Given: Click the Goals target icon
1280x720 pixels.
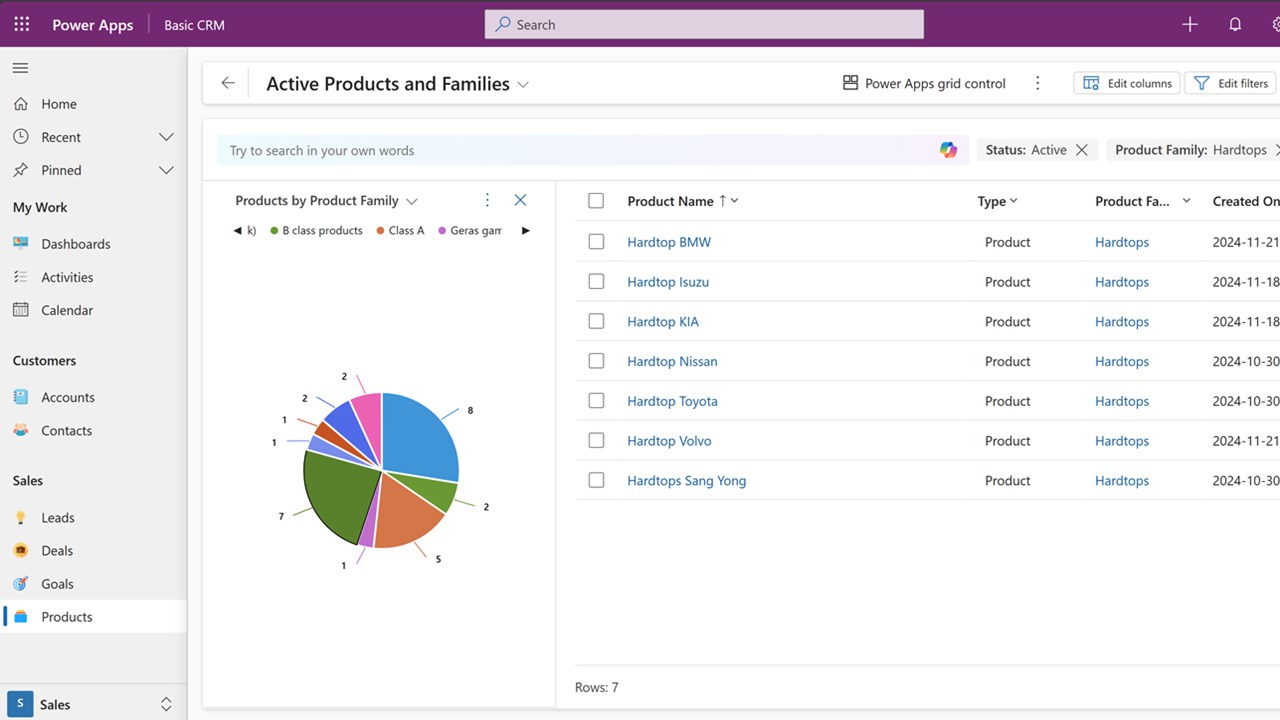Looking at the screenshot, I should coord(21,584).
